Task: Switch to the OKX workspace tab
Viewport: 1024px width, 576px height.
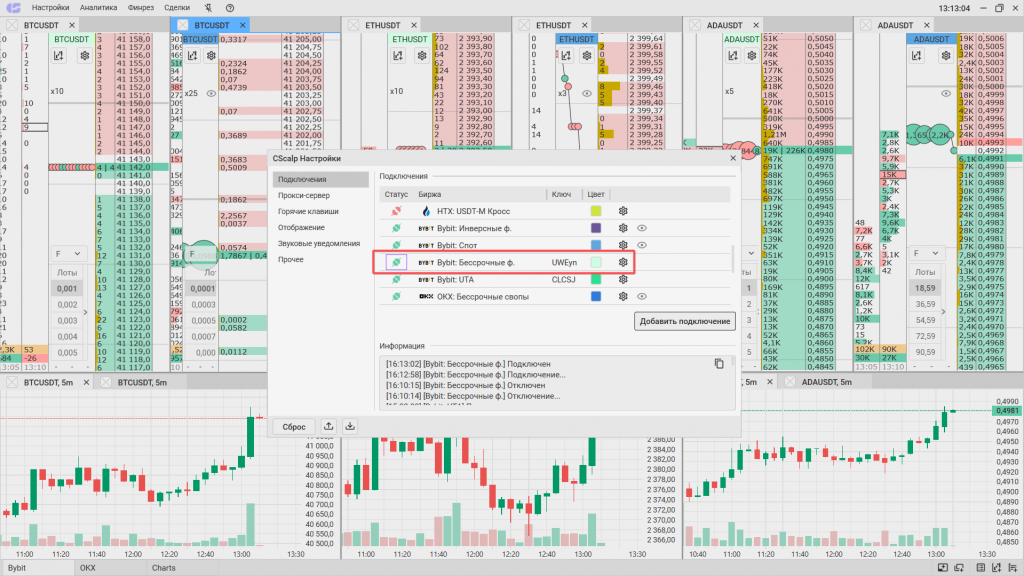Action: [x=89, y=568]
